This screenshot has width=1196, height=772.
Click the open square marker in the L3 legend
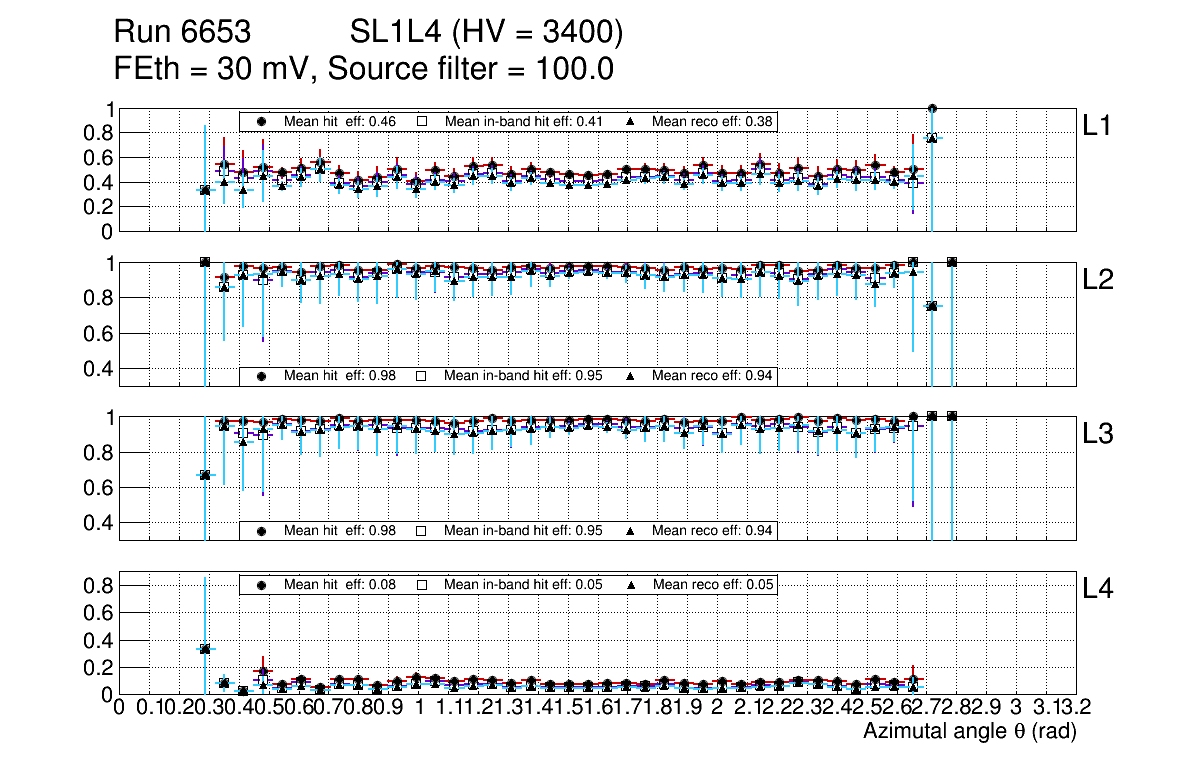(x=422, y=530)
